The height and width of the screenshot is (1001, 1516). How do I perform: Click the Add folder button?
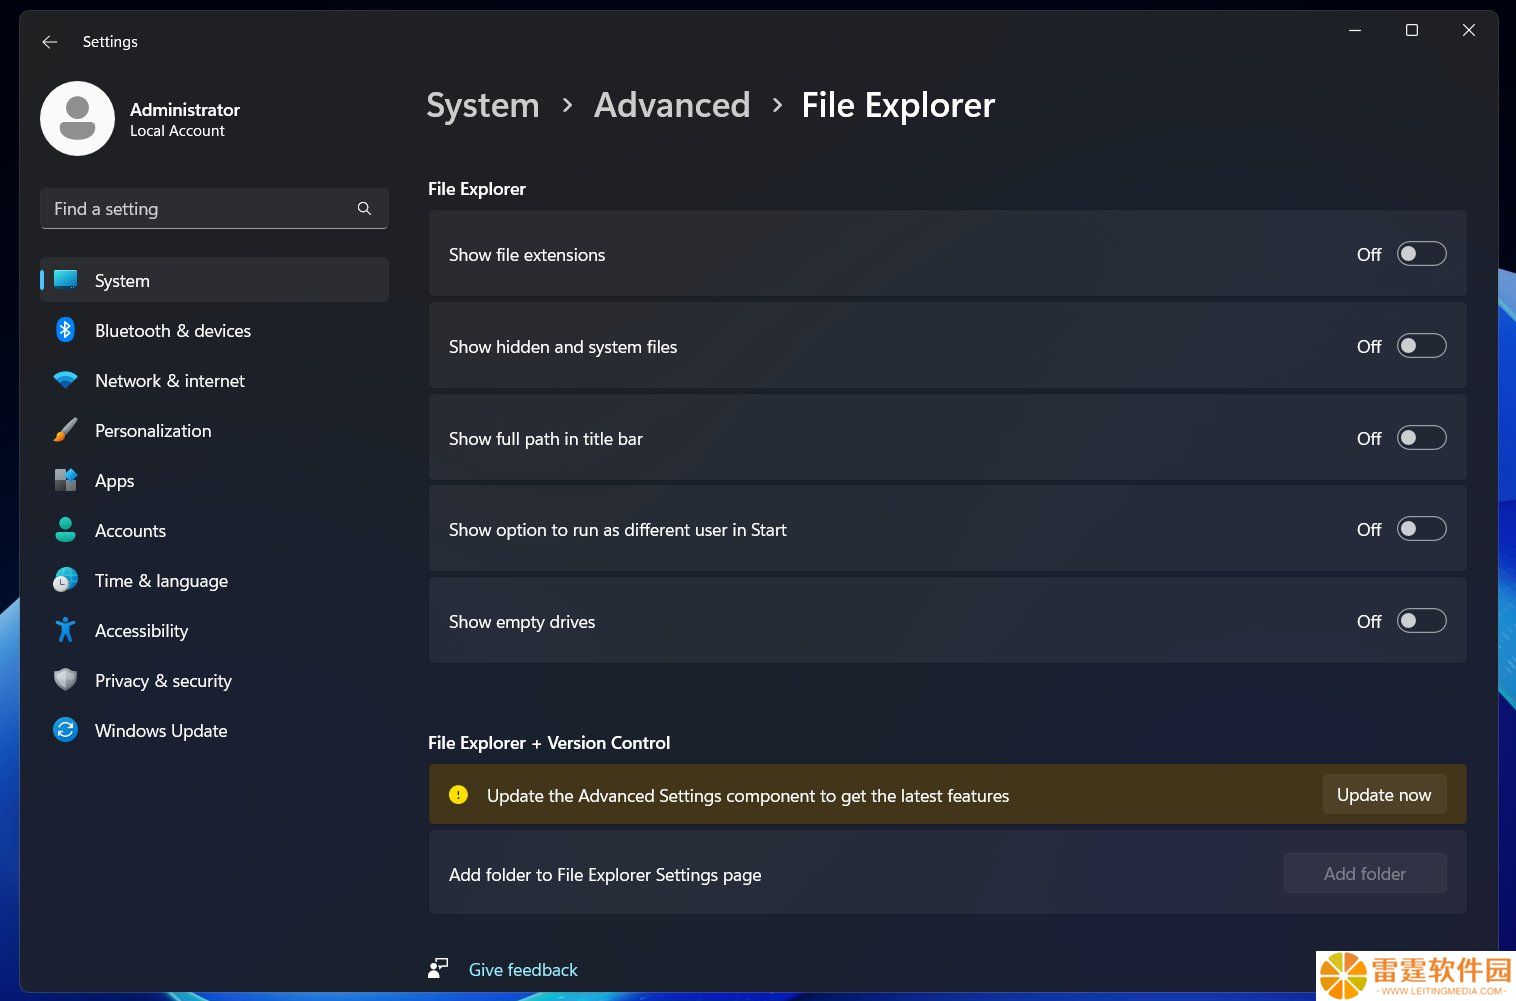pos(1365,873)
